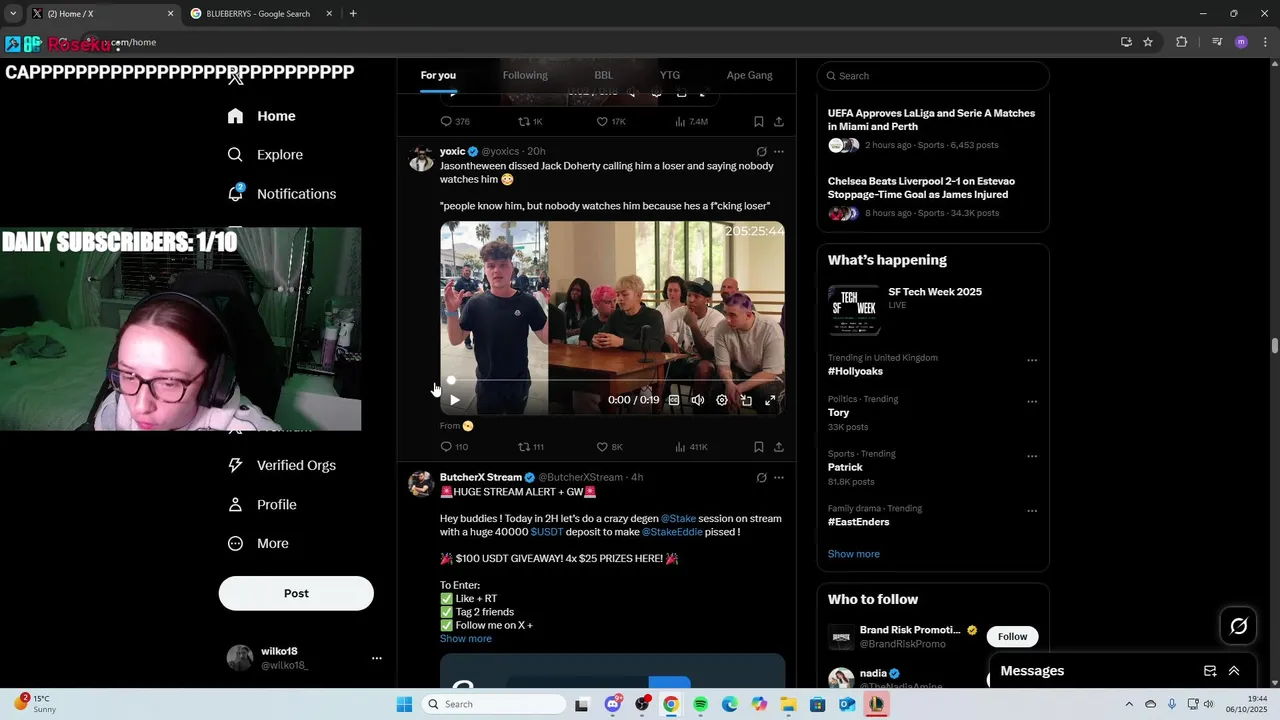The height and width of the screenshot is (720, 1280).
Task: Open wilko18 account menu dots
Action: pos(377,658)
